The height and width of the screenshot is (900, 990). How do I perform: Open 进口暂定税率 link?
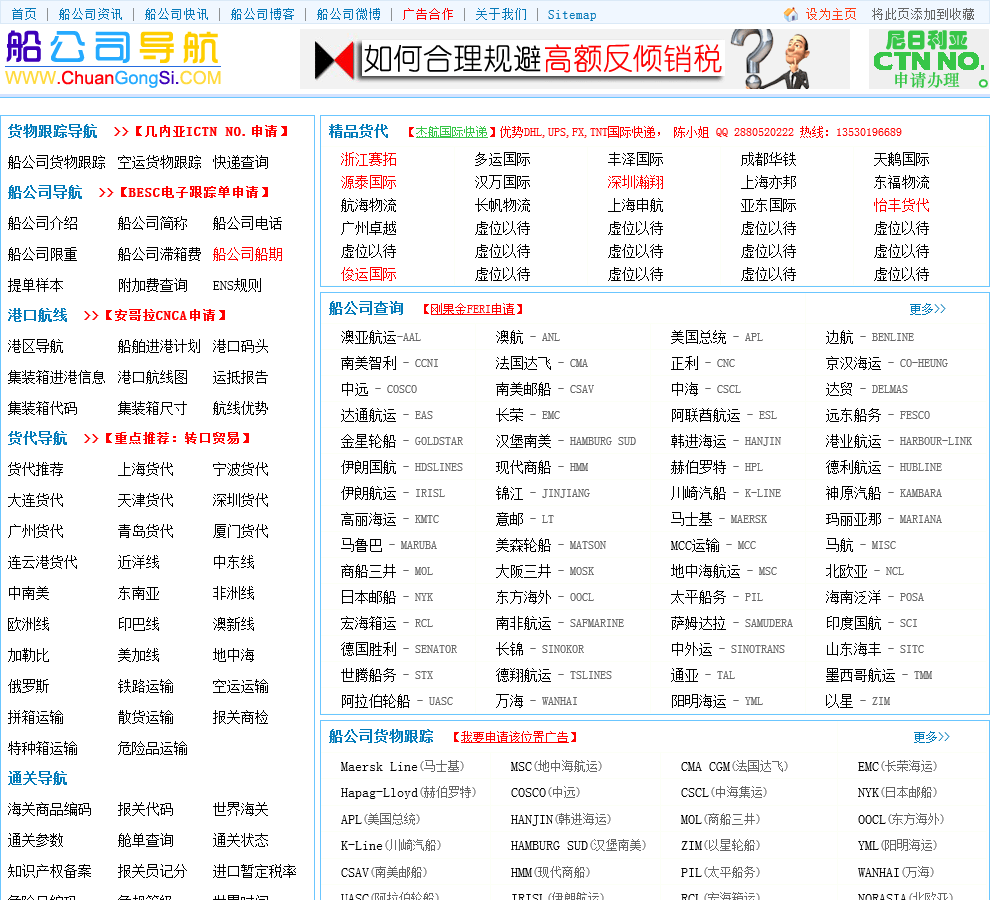point(254,872)
